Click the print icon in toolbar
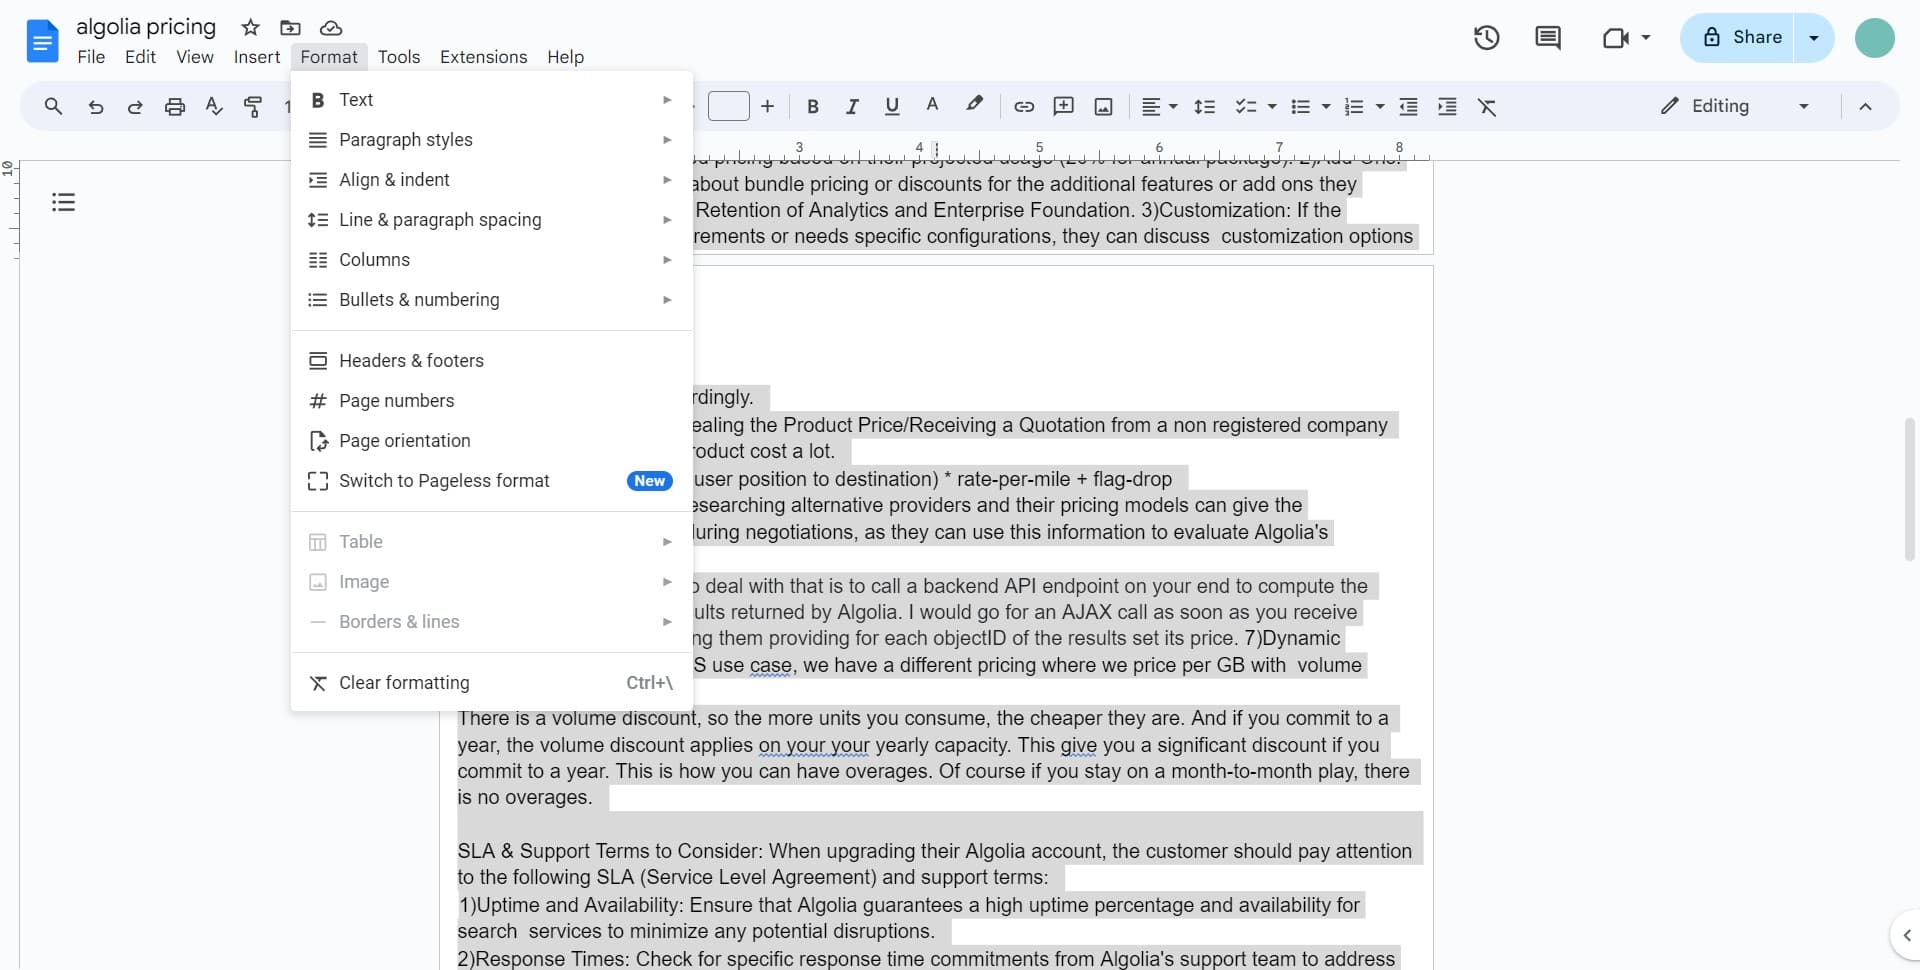 click(175, 106)
